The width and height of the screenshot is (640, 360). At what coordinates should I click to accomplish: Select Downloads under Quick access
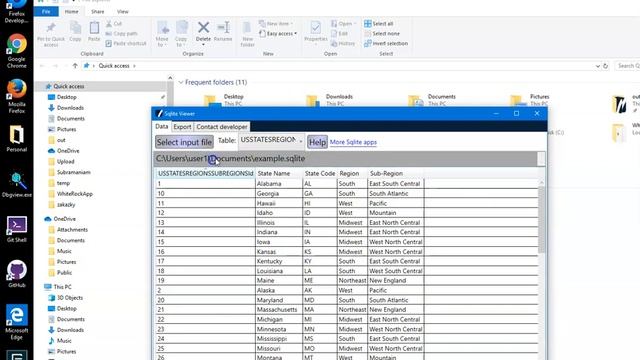tap(70, 108)
